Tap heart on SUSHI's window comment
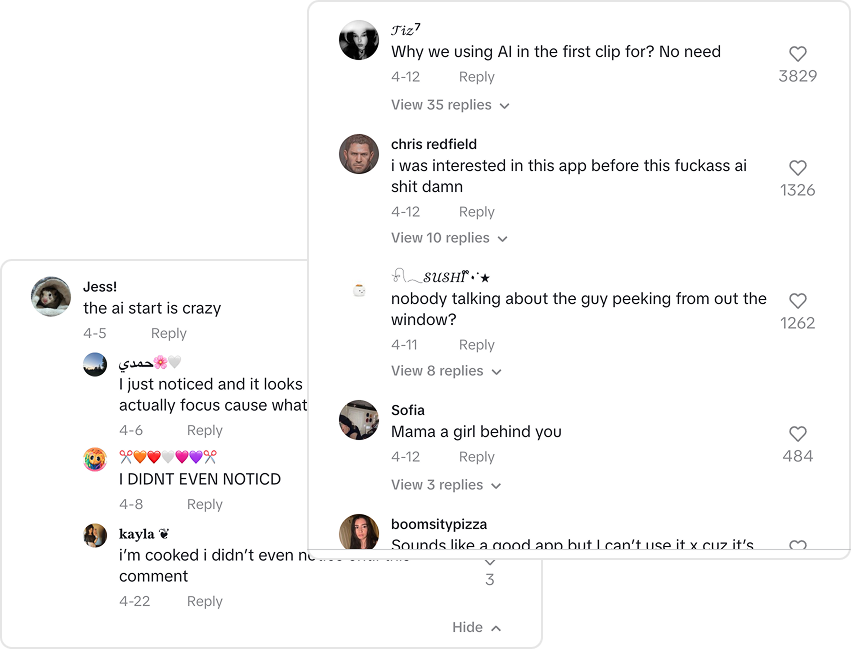This screenshot has width=851, height=649. point(797,301)
